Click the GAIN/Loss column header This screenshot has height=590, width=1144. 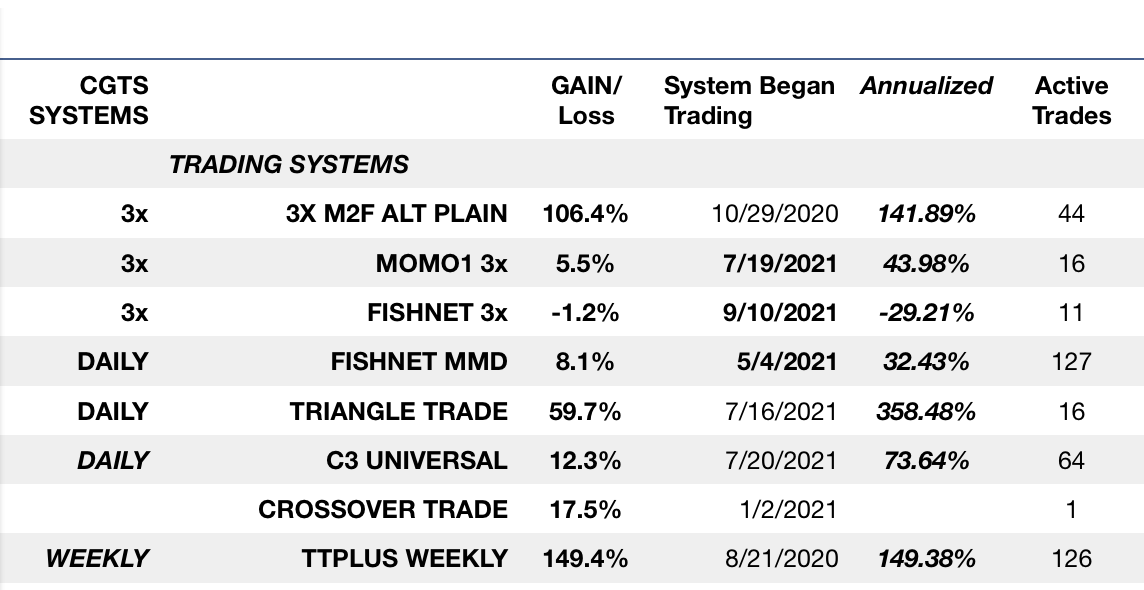(586, 100)
